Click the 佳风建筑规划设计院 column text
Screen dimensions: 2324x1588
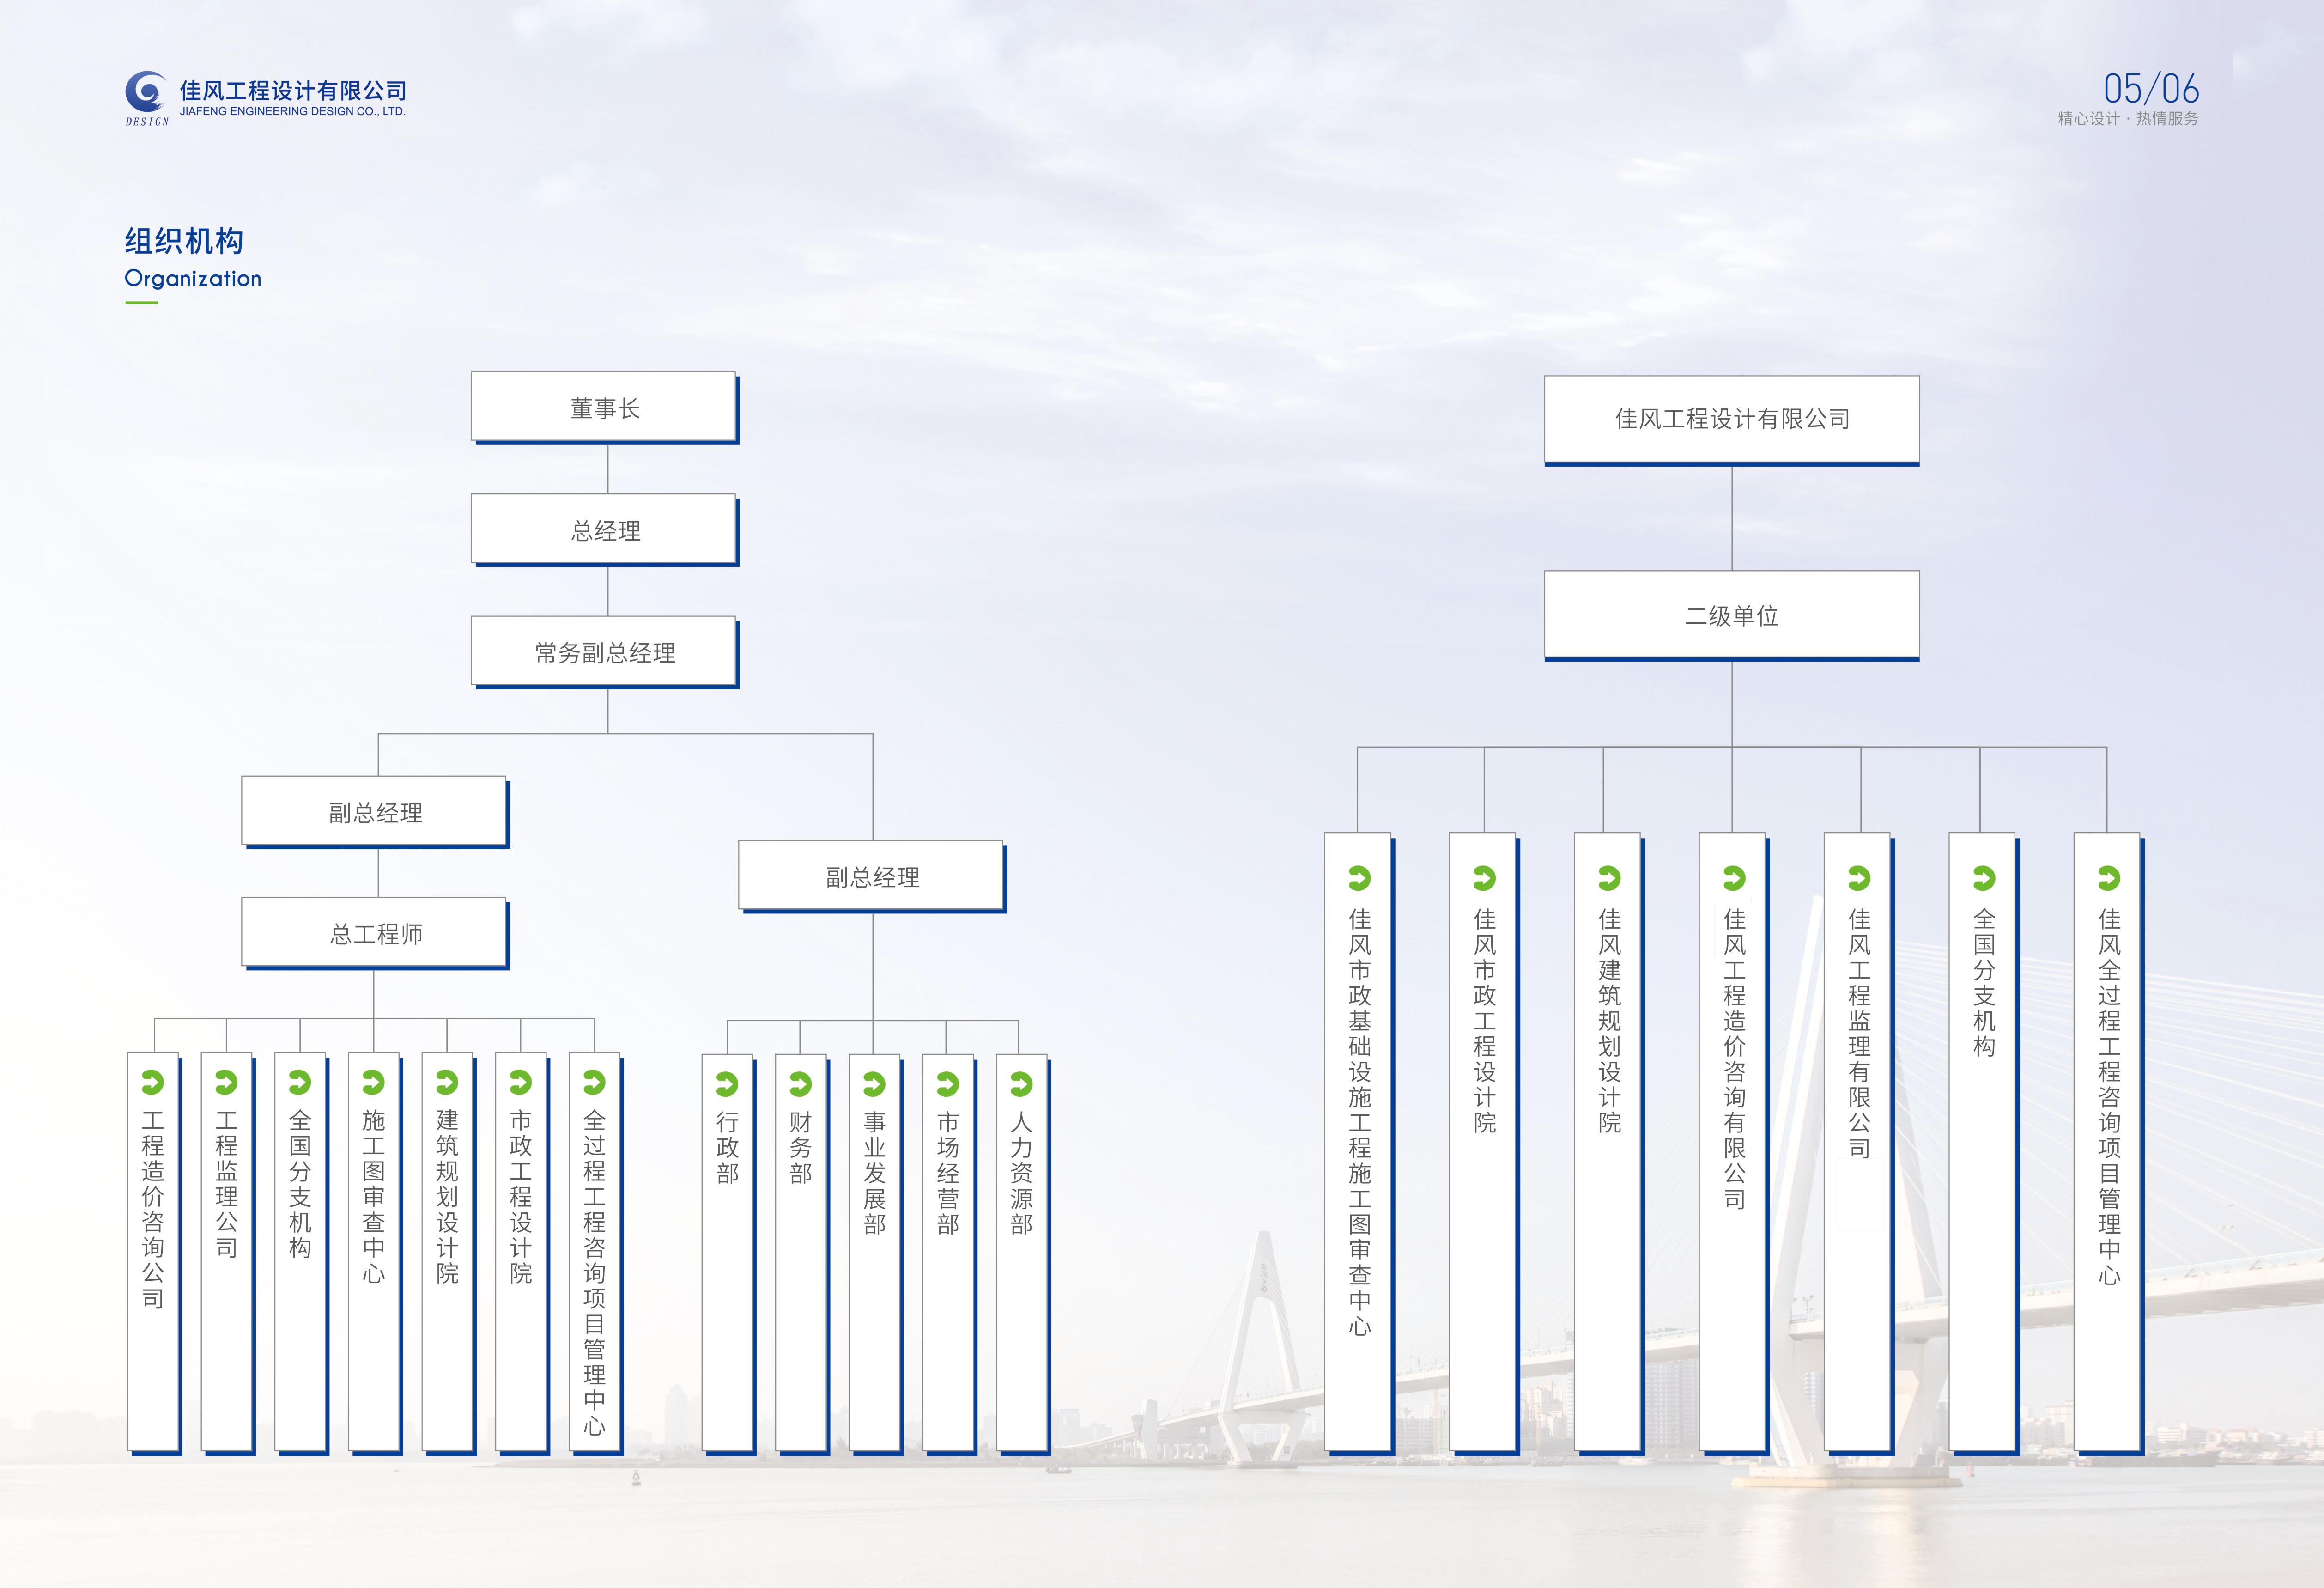pyautogui.click(x=1609, y=1020)
